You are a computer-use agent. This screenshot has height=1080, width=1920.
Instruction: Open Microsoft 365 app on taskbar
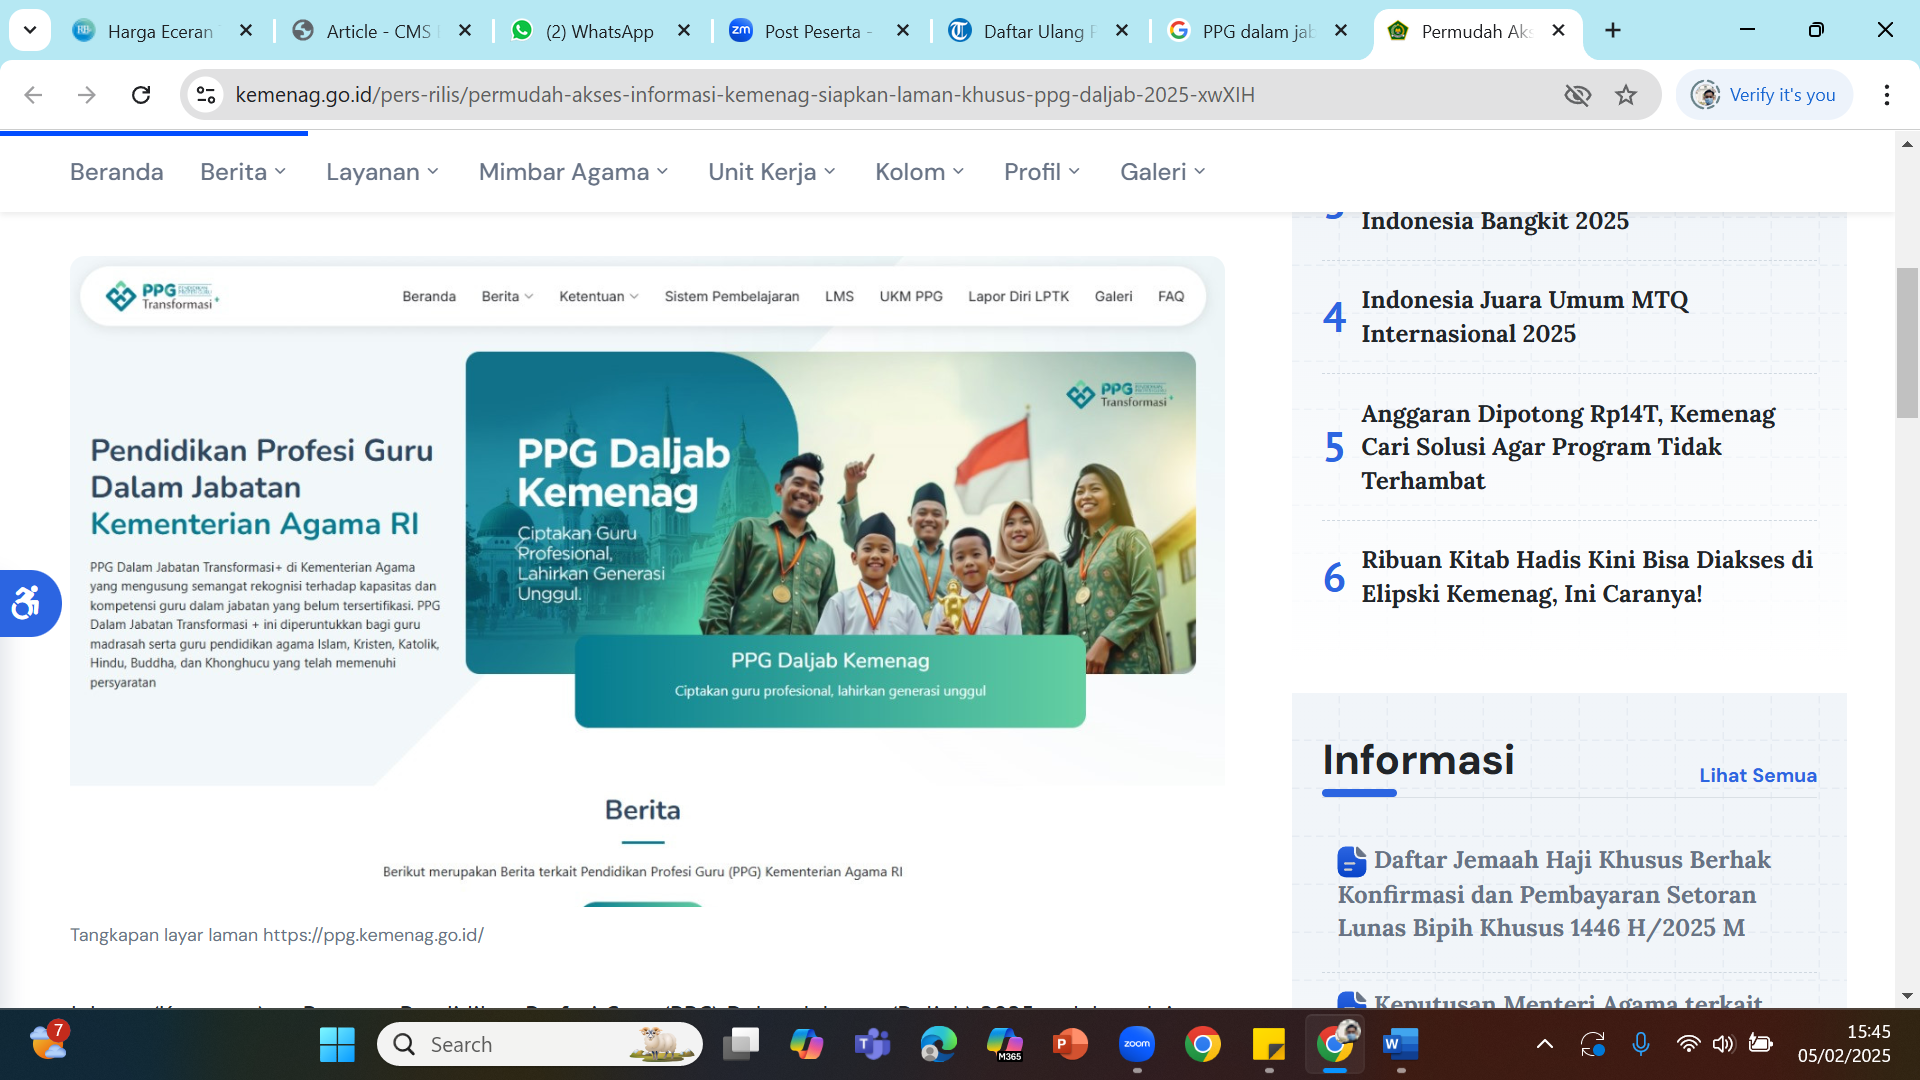(x=1004, y=1045)
